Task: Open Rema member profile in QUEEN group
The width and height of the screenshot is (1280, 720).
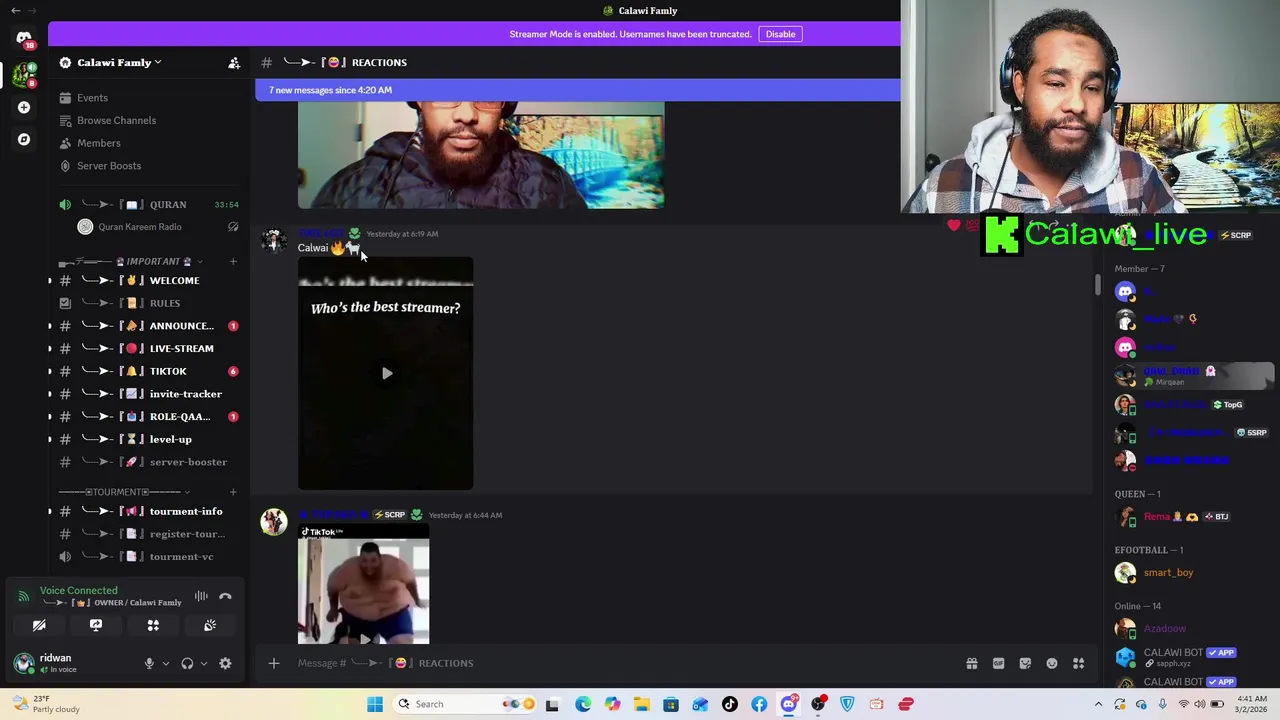Action: (x=1192, y=517)
